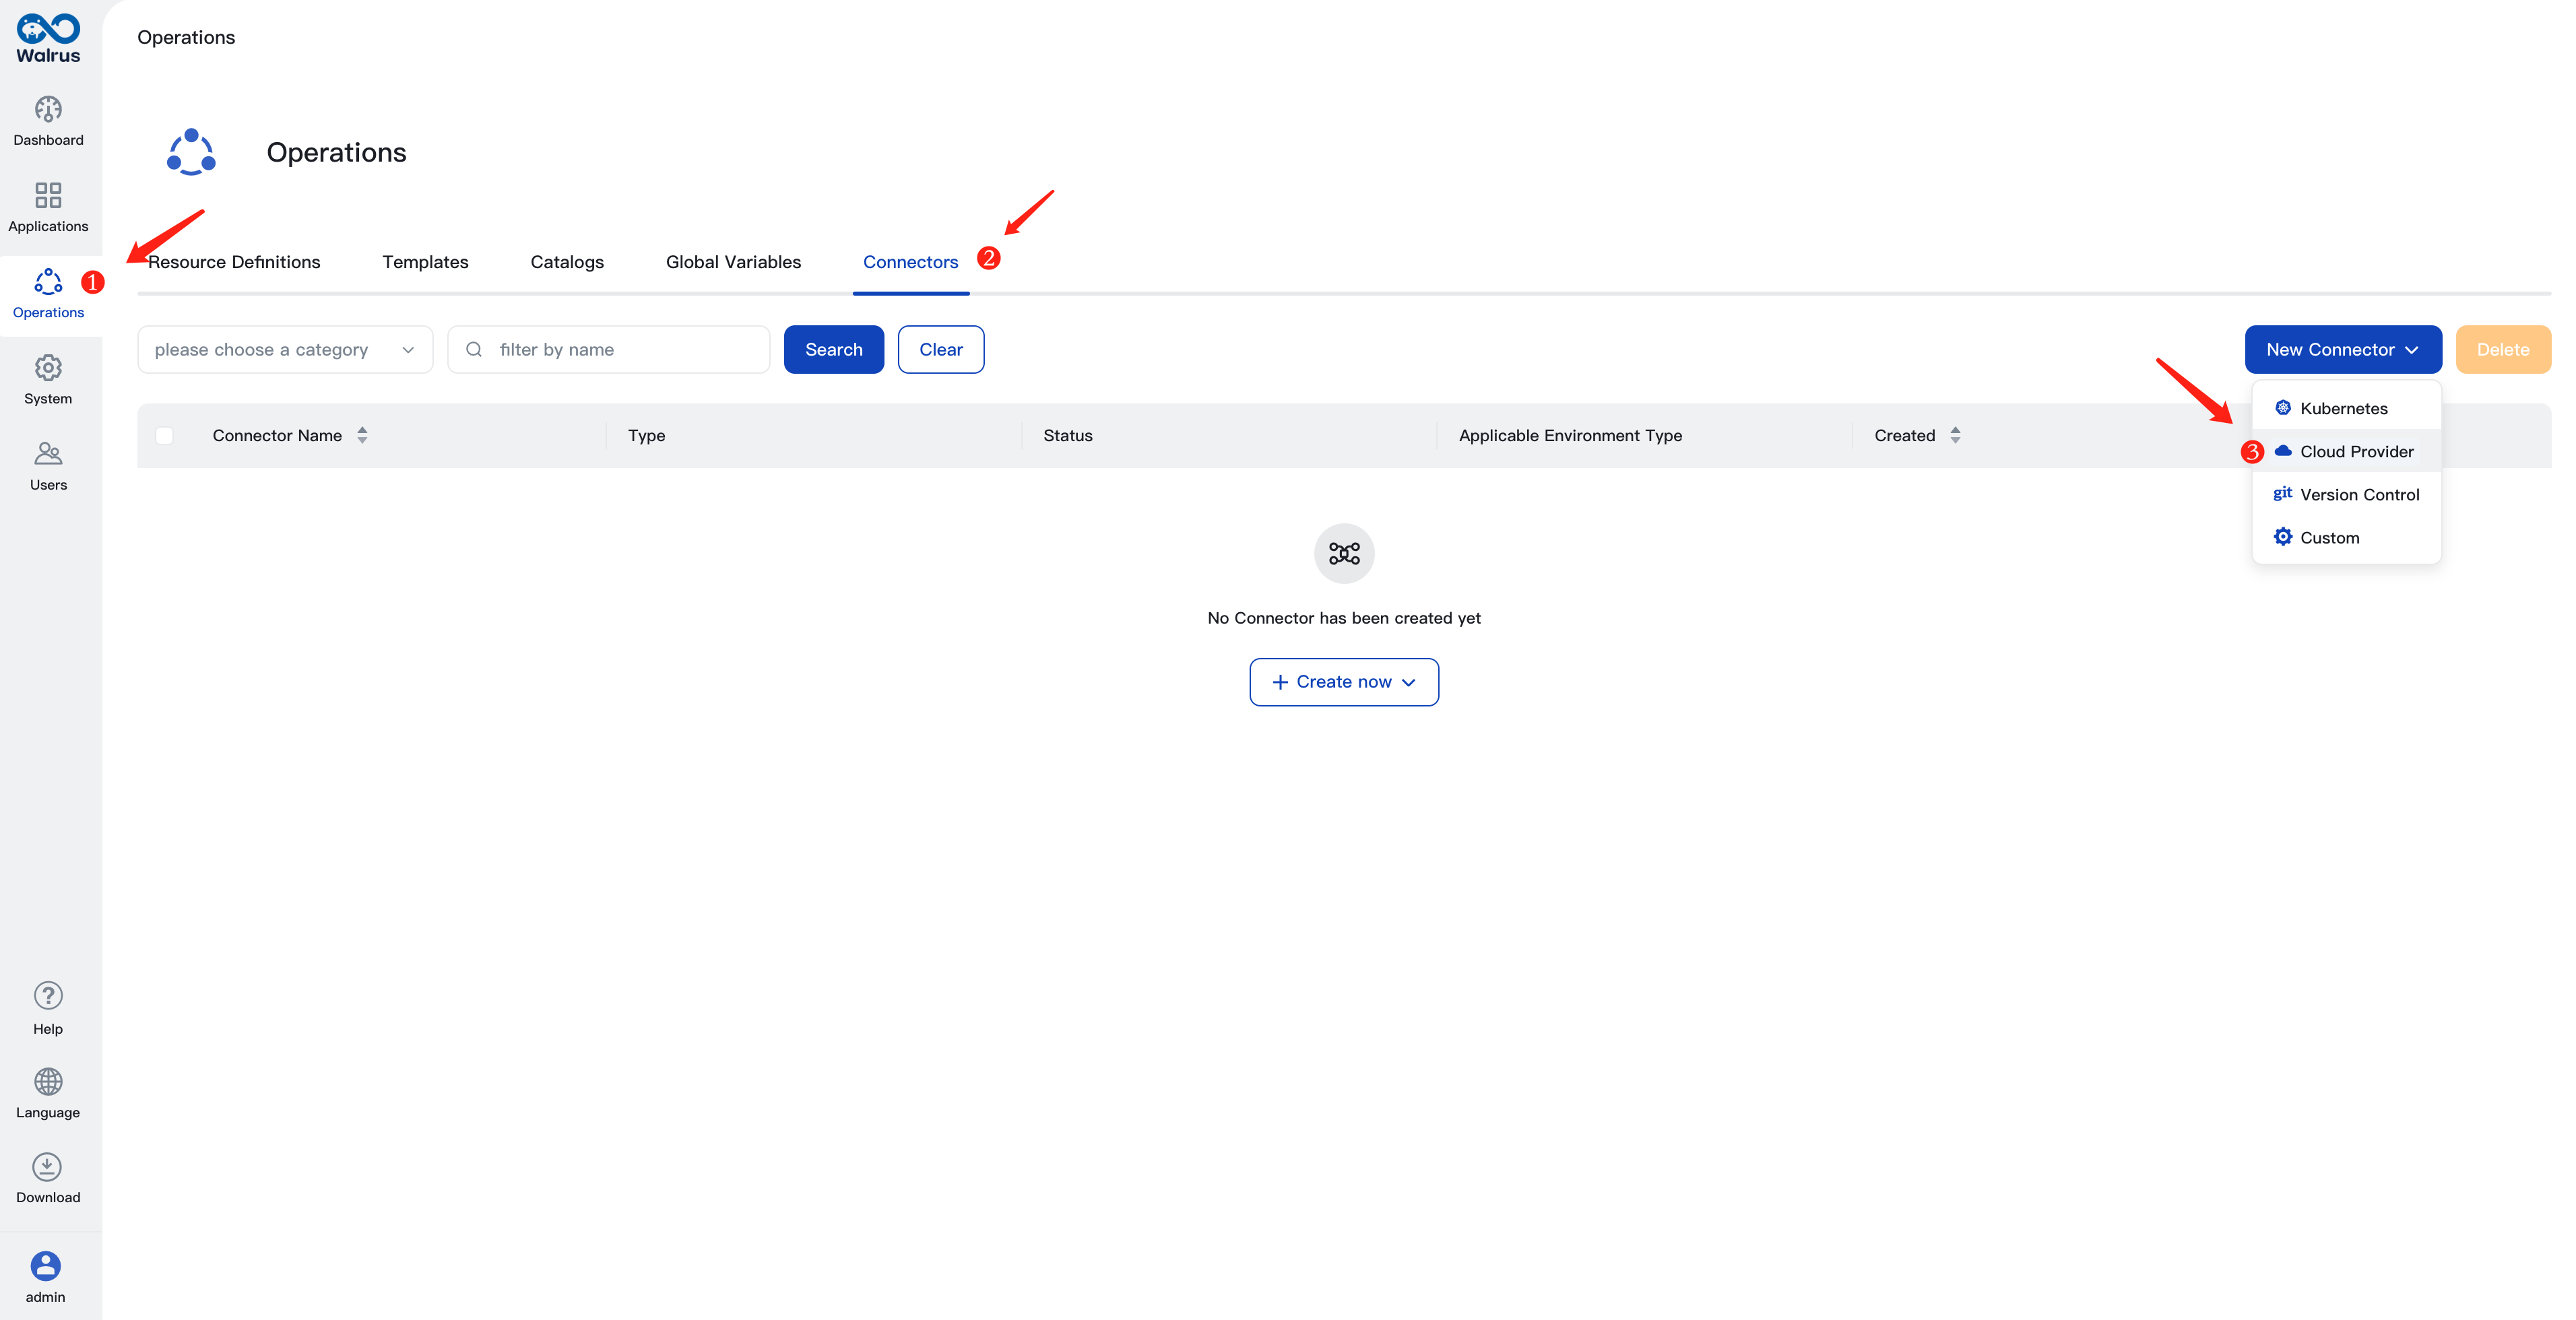This screenshot has height=1320, width=2576.
Task: Select the Kubernetes connector type
Action: (2344, 407)
